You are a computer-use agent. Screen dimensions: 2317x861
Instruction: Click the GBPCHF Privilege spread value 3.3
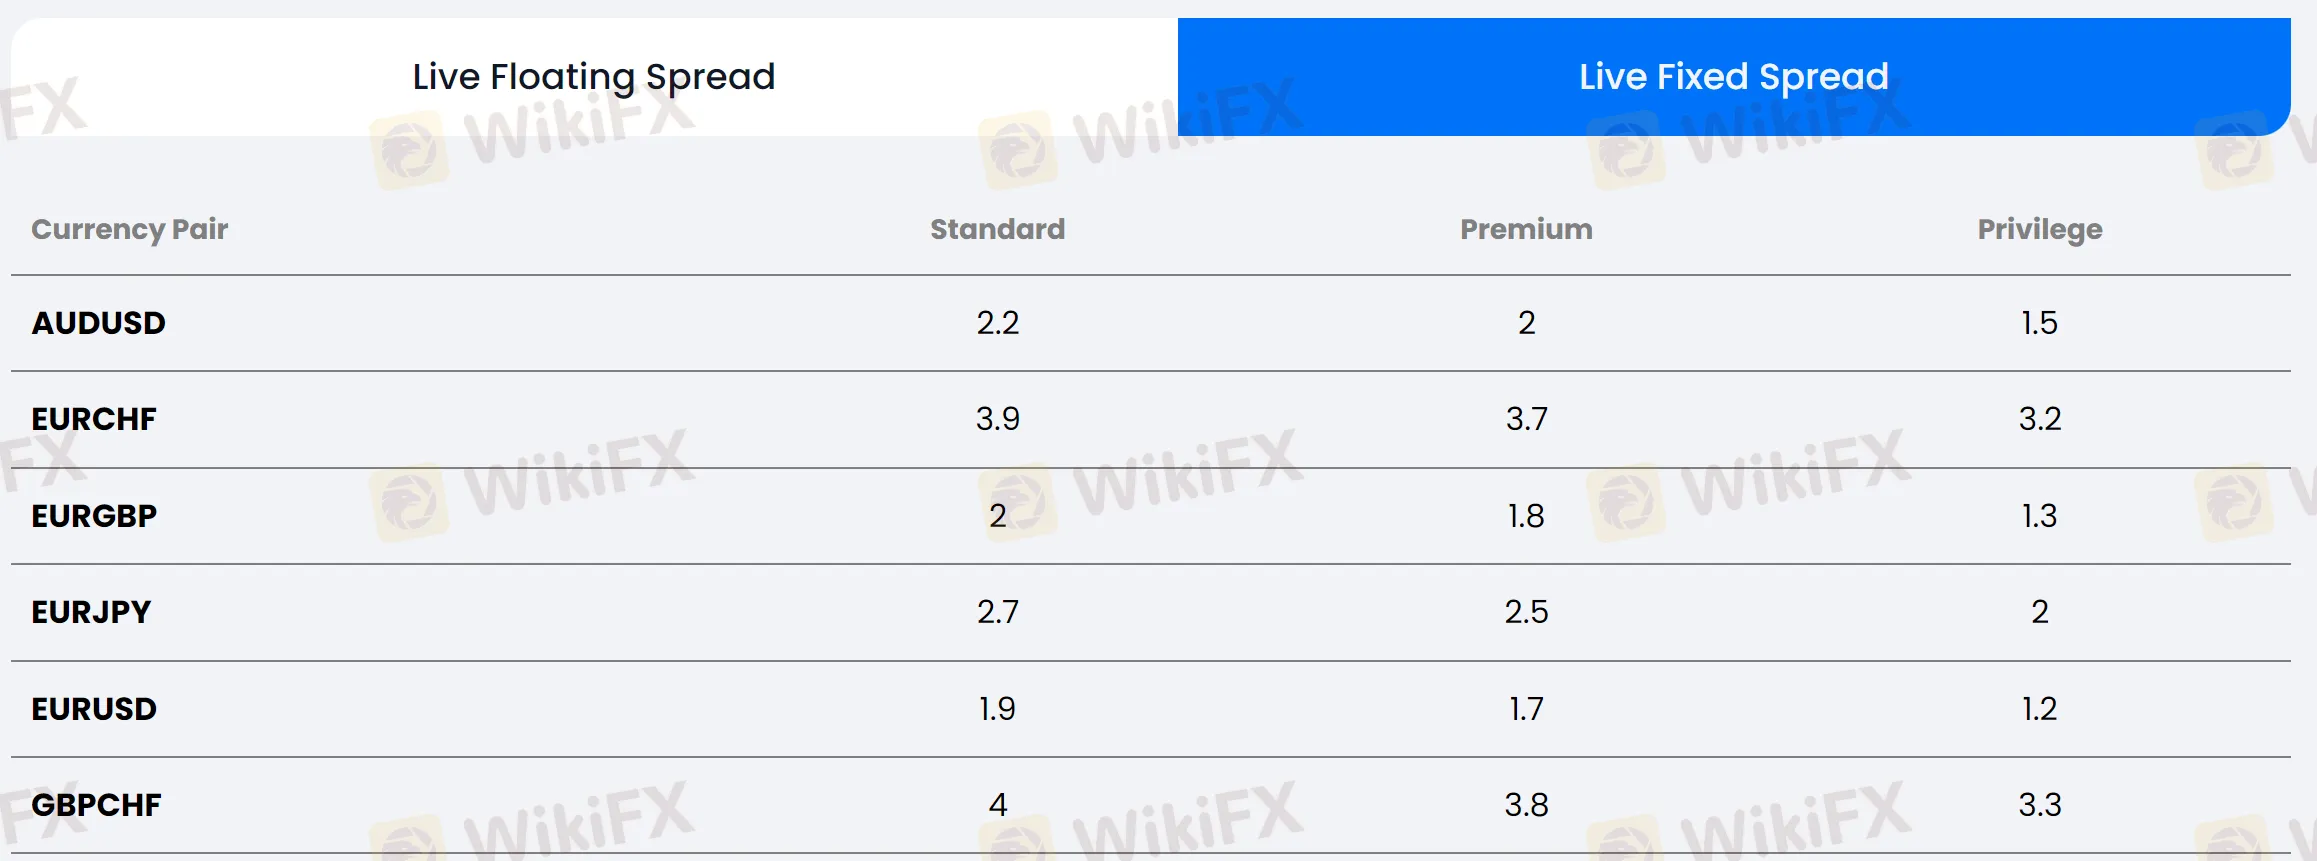[x=2039, y=805]
